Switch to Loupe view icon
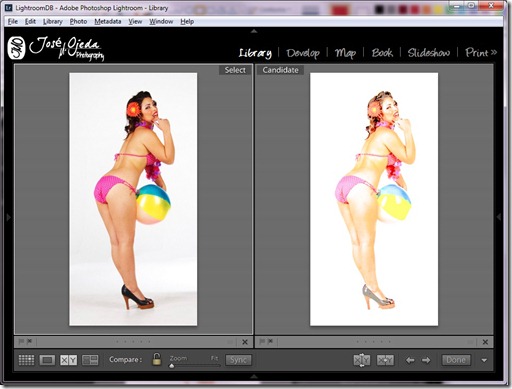Image resolution: width=512 pixels, height=389 pixels. (x=47, y=360)
